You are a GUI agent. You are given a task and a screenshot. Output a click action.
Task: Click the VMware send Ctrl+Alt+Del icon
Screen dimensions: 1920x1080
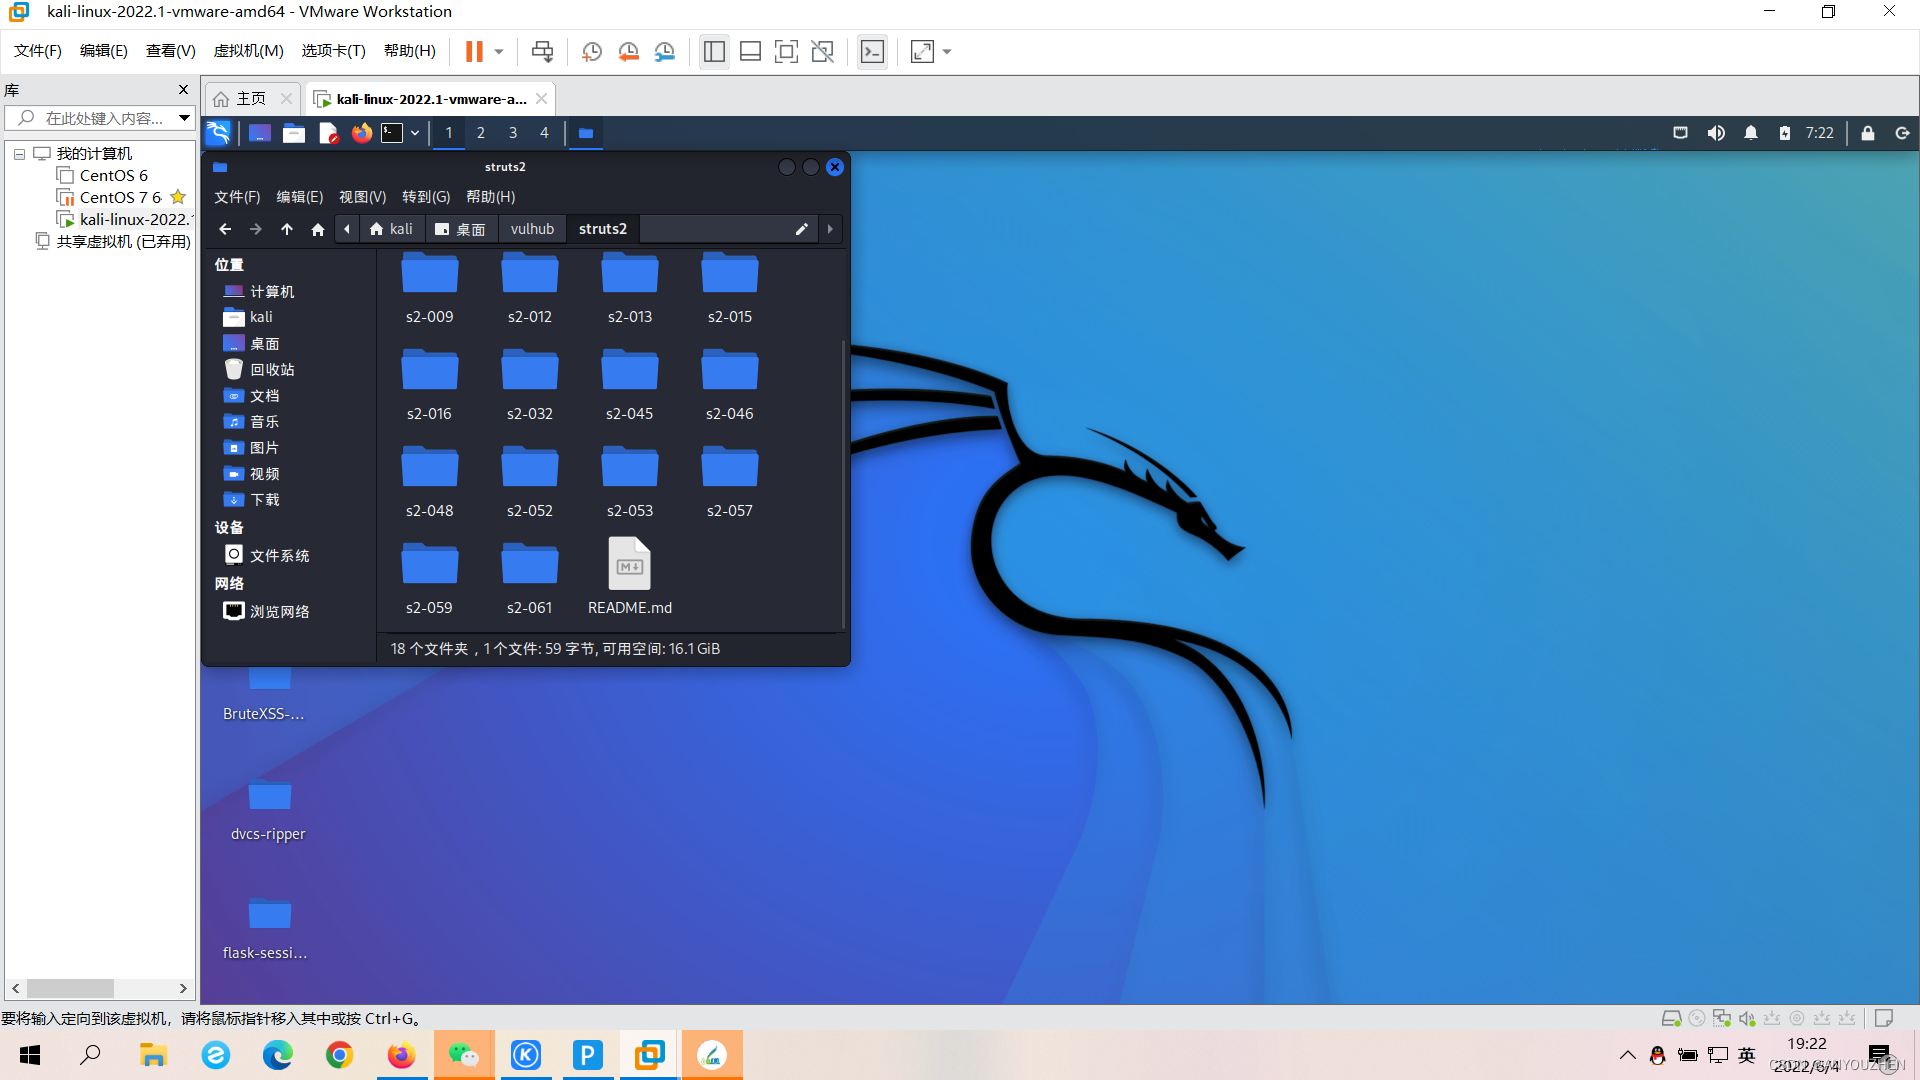542,52
